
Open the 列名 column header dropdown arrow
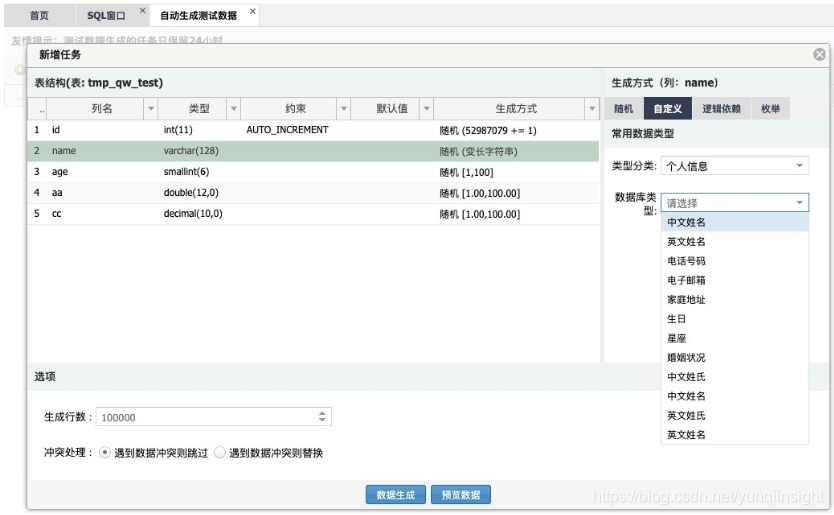(151, 109)
